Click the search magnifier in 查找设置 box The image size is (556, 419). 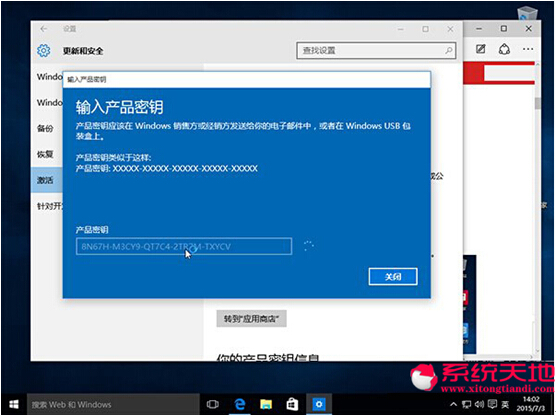point(449,50)
